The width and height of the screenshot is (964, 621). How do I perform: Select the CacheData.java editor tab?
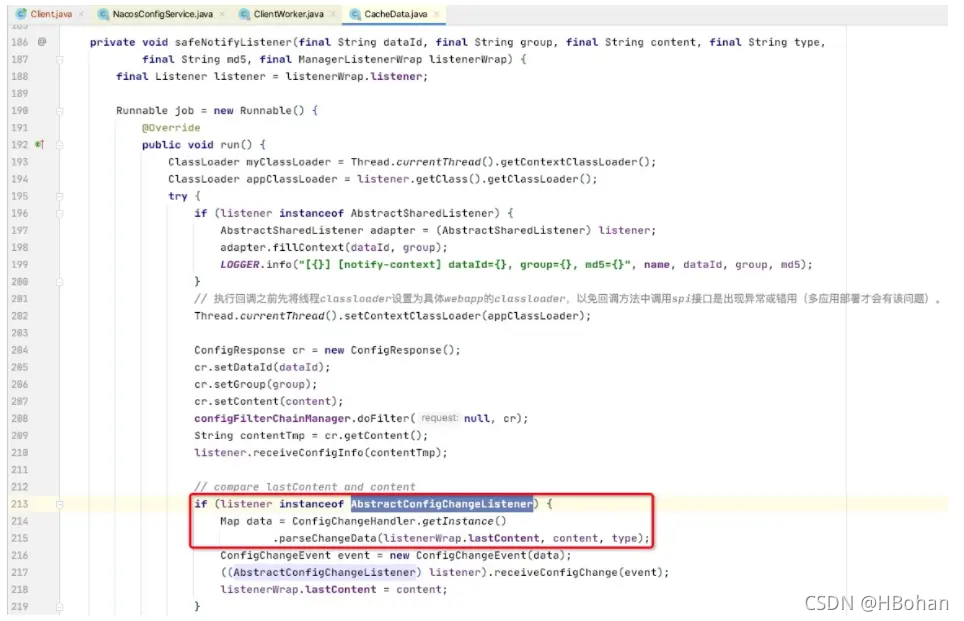point(395,14)
